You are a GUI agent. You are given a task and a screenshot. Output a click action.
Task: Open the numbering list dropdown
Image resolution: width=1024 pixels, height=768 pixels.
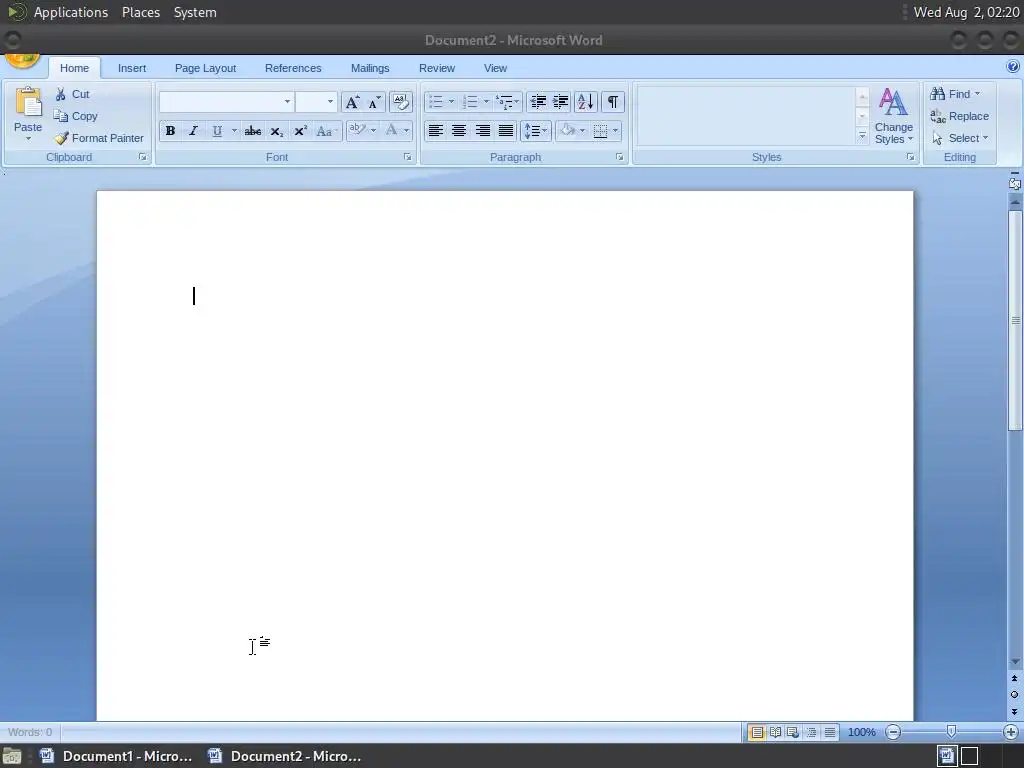coord(486,102)
